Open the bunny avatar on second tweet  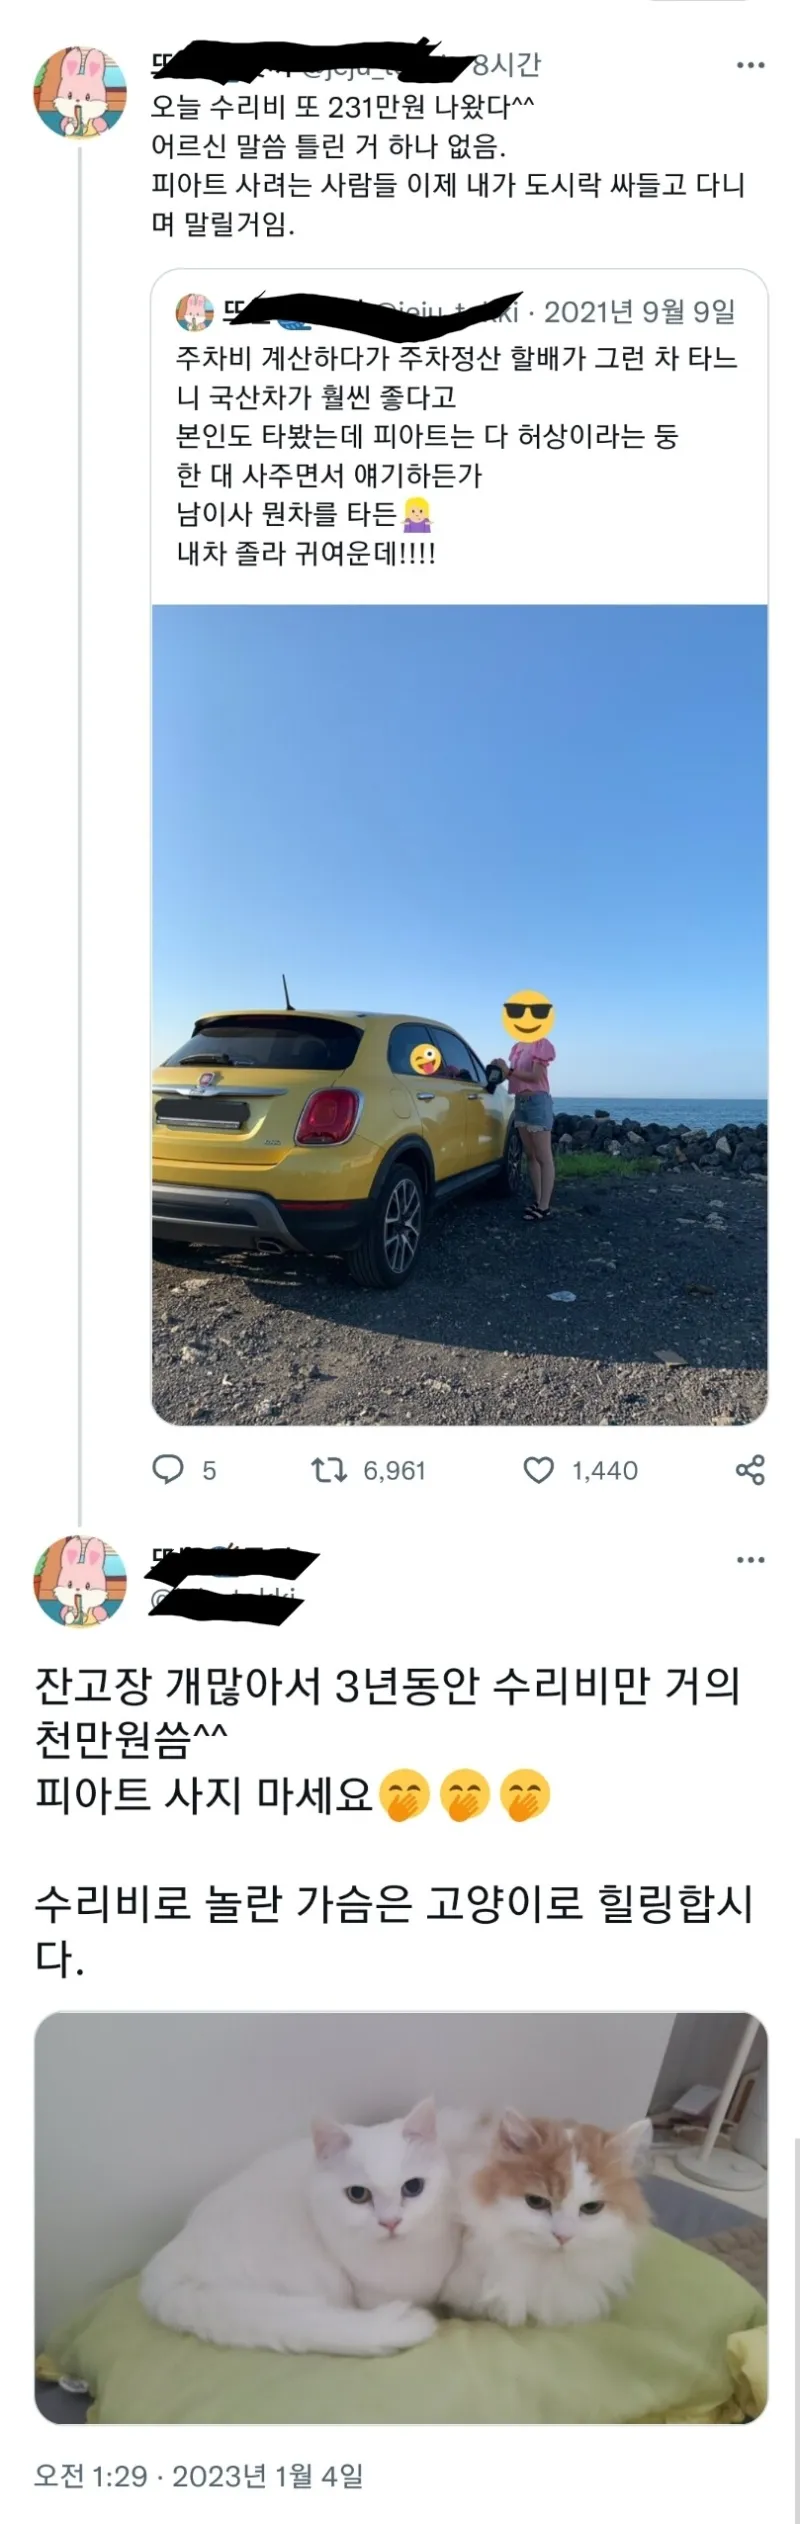81,1581
